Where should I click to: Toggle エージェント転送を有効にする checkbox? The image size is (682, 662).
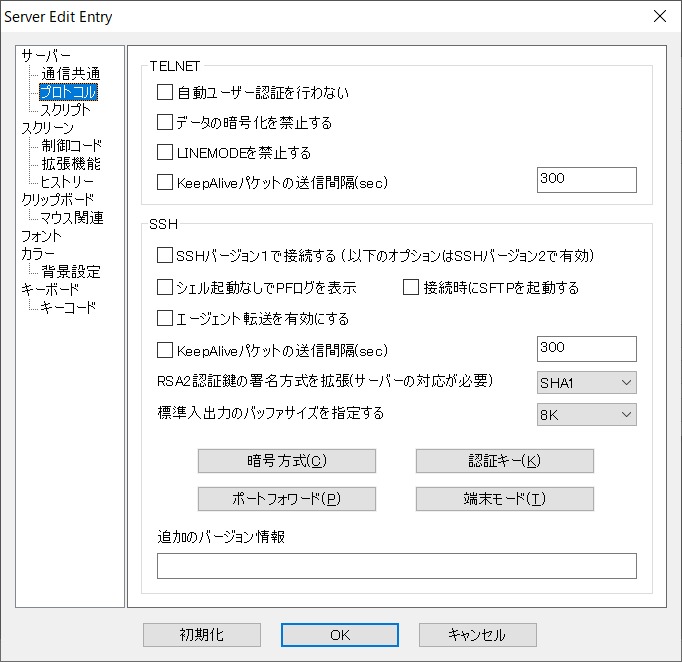165,318
